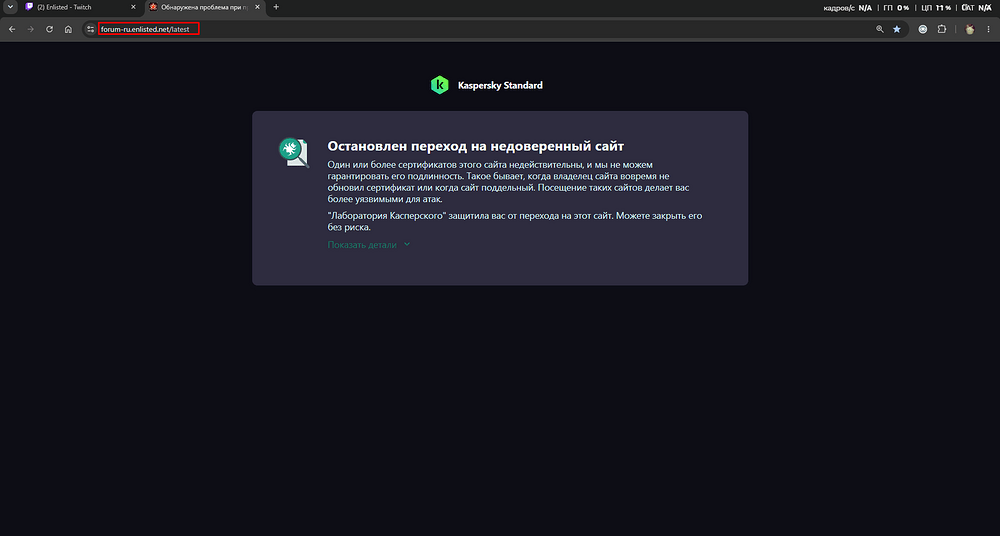Open the browser home page
The image size is (1000, 536).
click(x=68, y=29)
